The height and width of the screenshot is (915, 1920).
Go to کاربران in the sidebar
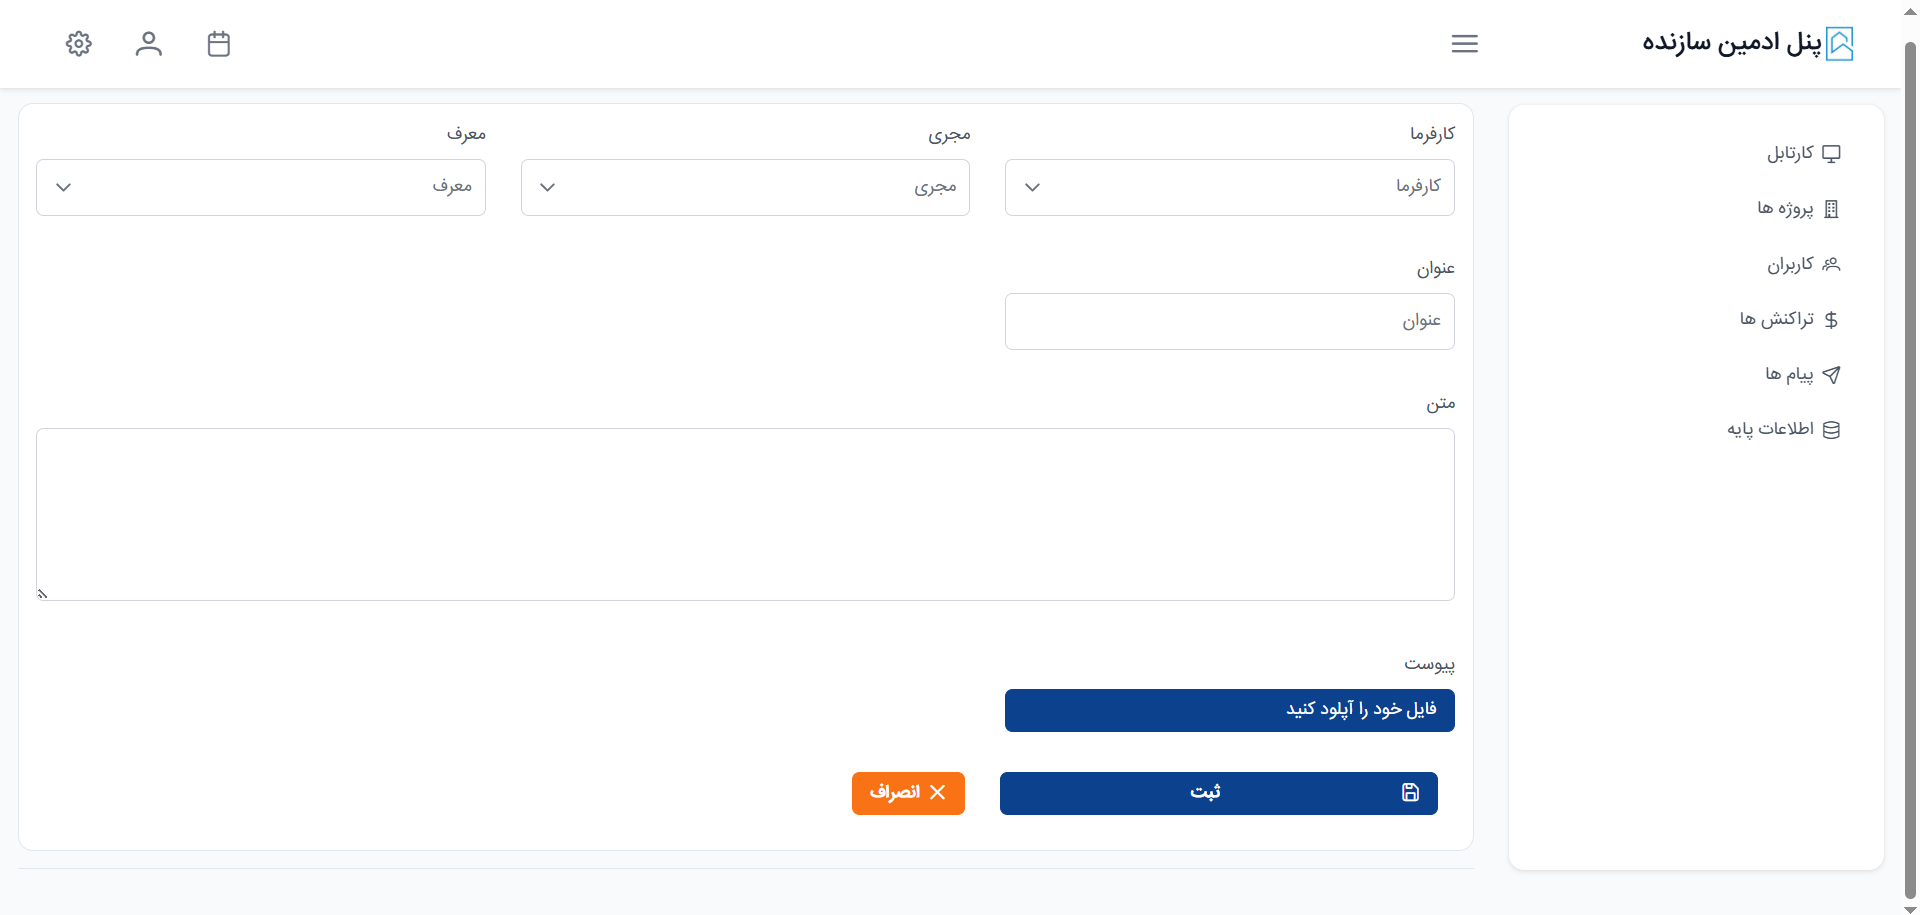pyautogui.click(x=1790, y=265)
